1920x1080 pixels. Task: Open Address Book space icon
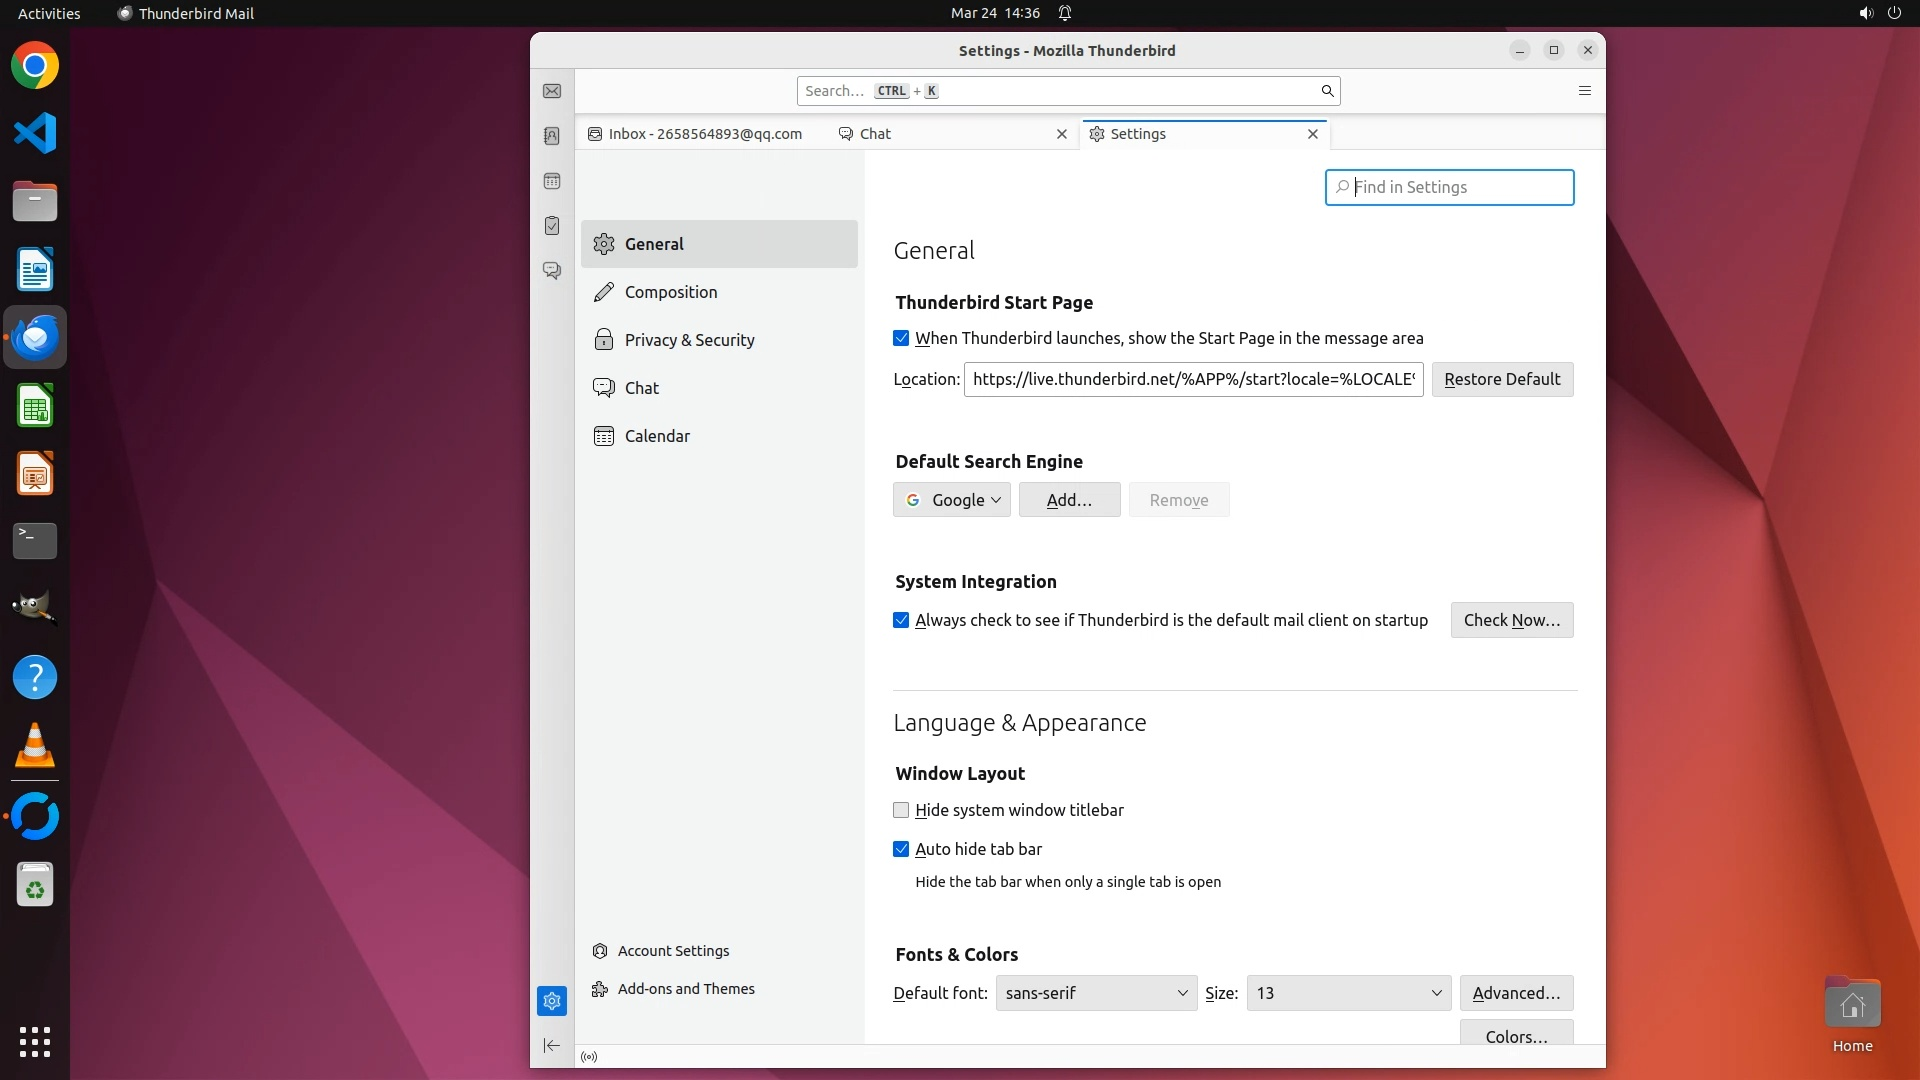[x=552, y=136]
